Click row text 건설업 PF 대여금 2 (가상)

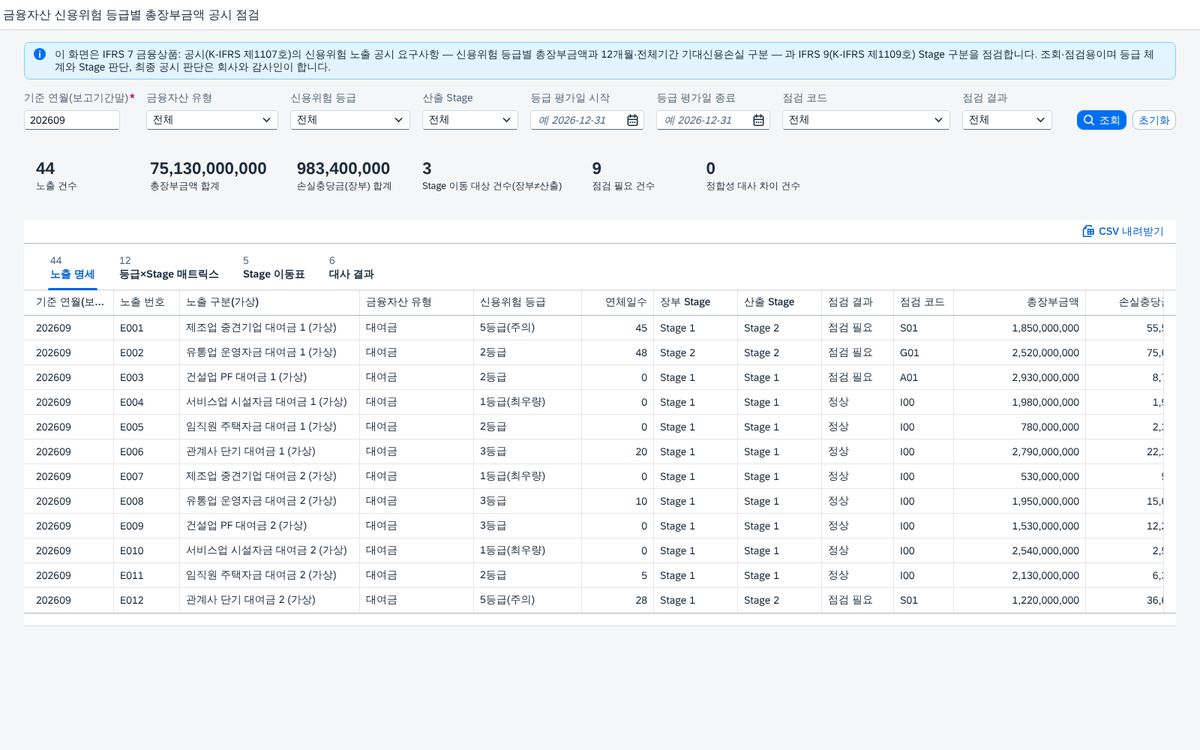point(246,526)
